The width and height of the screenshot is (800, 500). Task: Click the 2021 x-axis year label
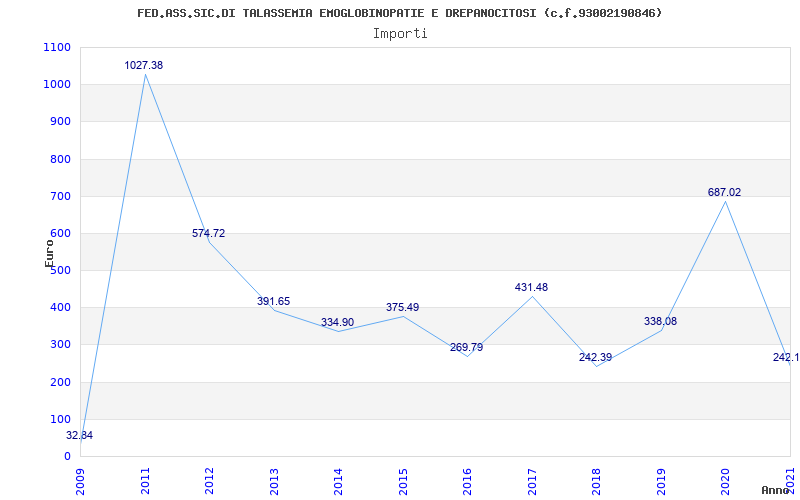click(x=790, y=482)
